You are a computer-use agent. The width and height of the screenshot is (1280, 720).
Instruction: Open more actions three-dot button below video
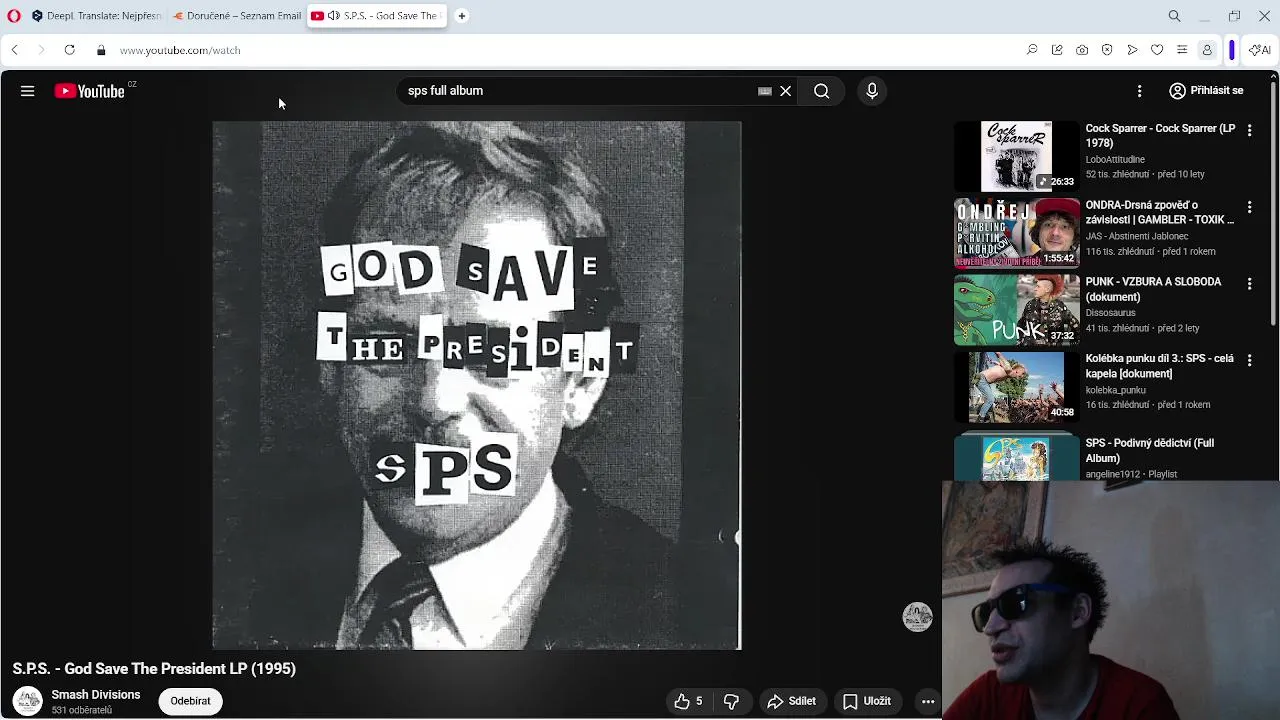pyautogui.click(x=928, y=701)
